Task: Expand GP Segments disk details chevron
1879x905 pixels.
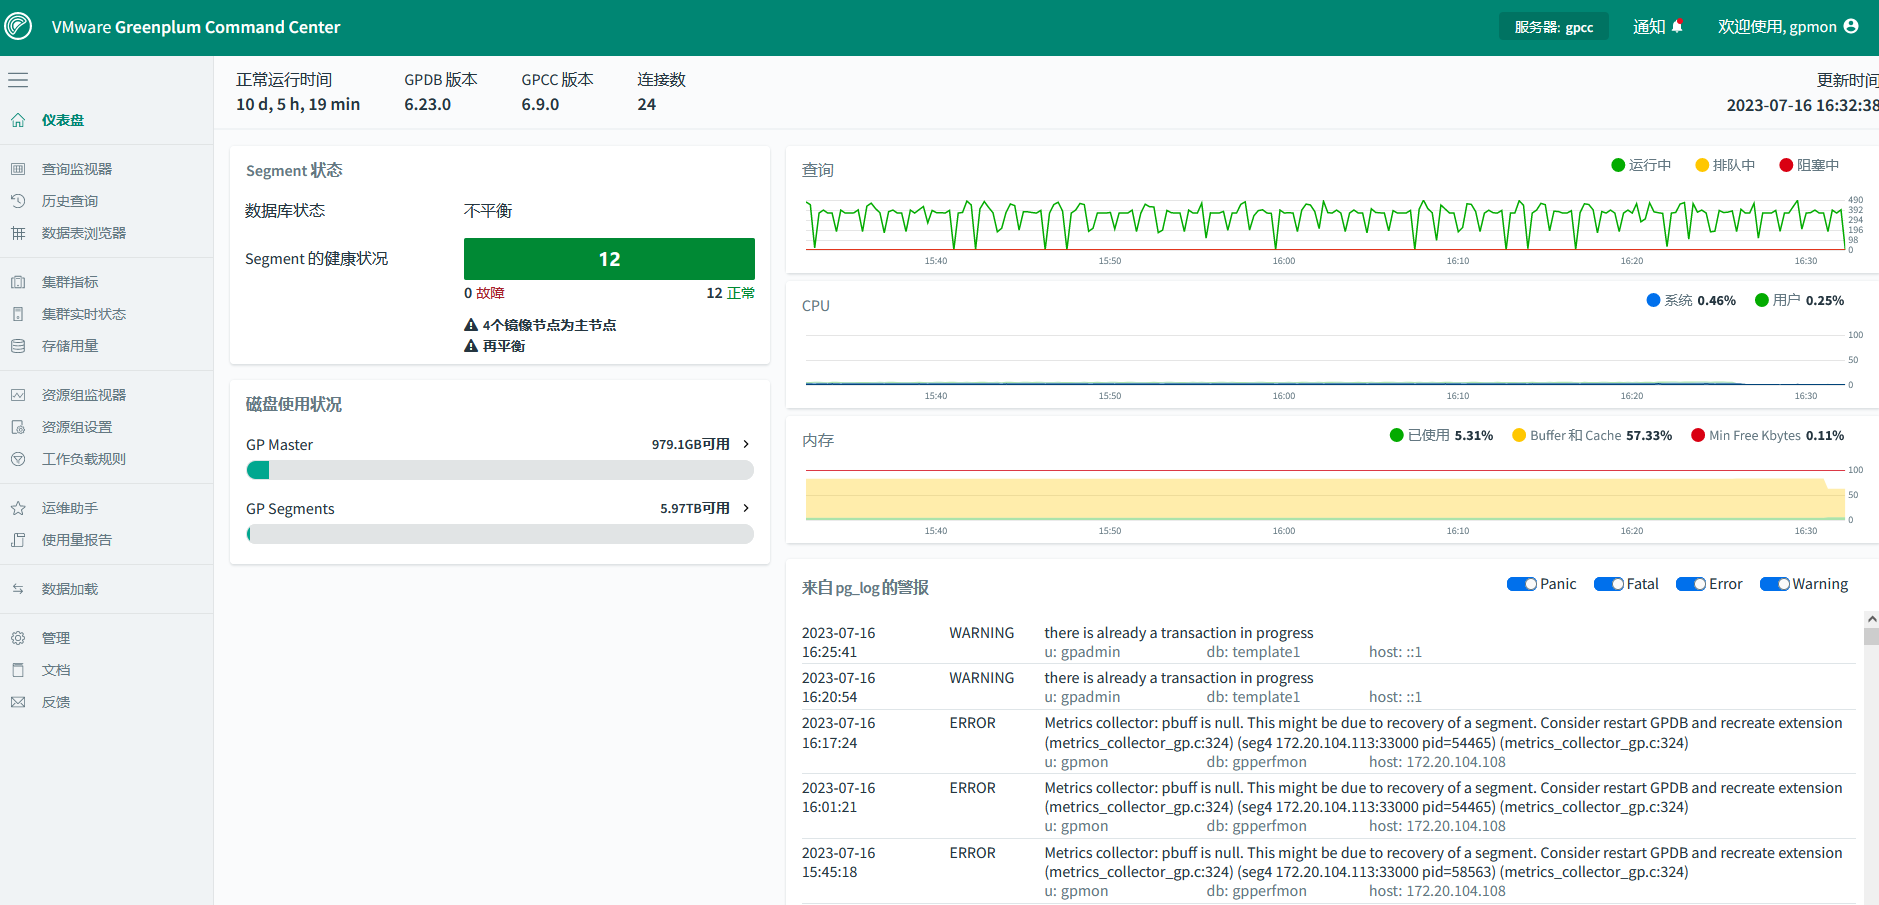Action: point(746,508)
